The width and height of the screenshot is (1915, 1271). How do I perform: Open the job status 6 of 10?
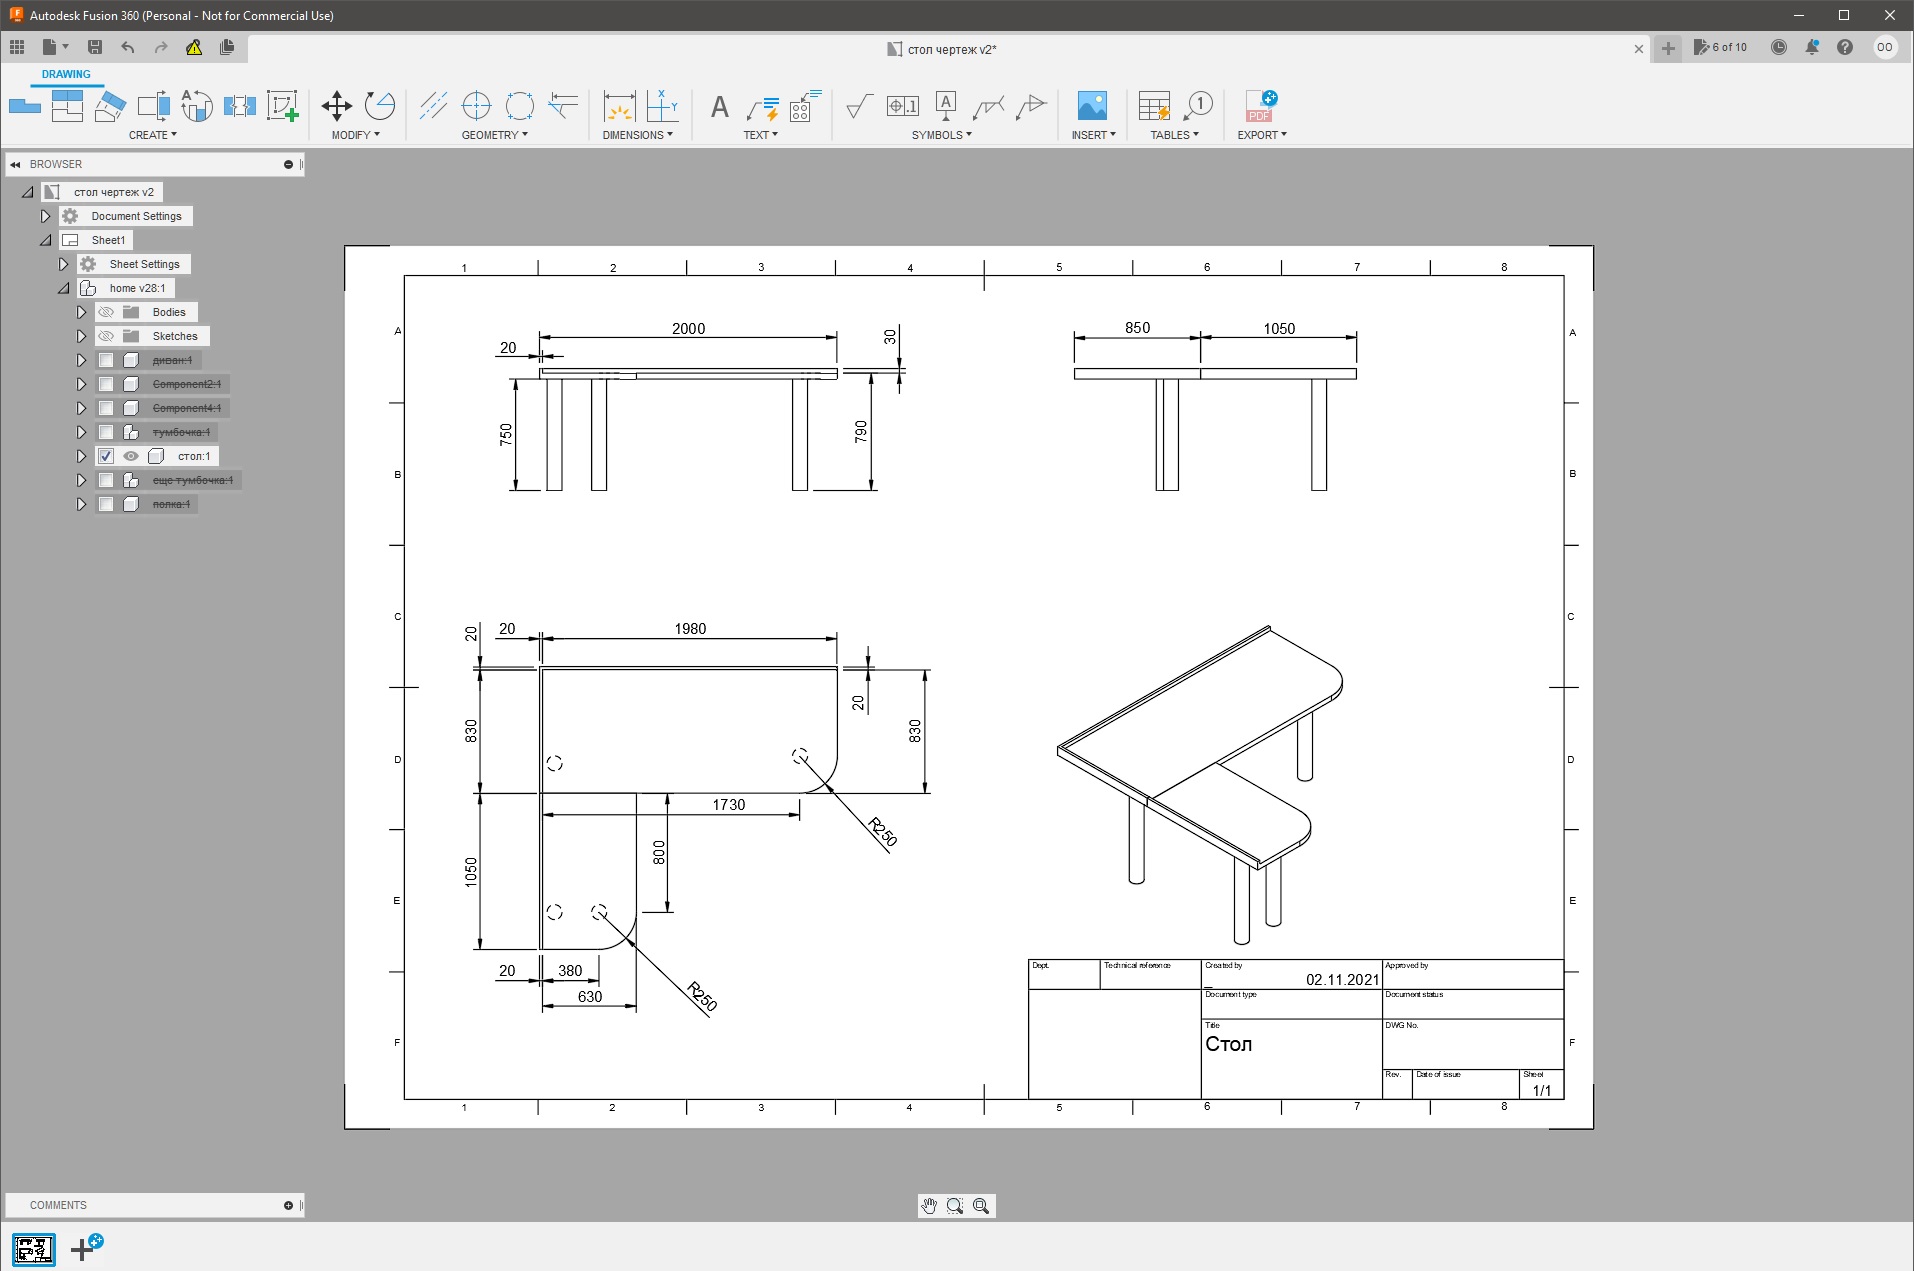pyautogui.click(x=1721, y=47)
